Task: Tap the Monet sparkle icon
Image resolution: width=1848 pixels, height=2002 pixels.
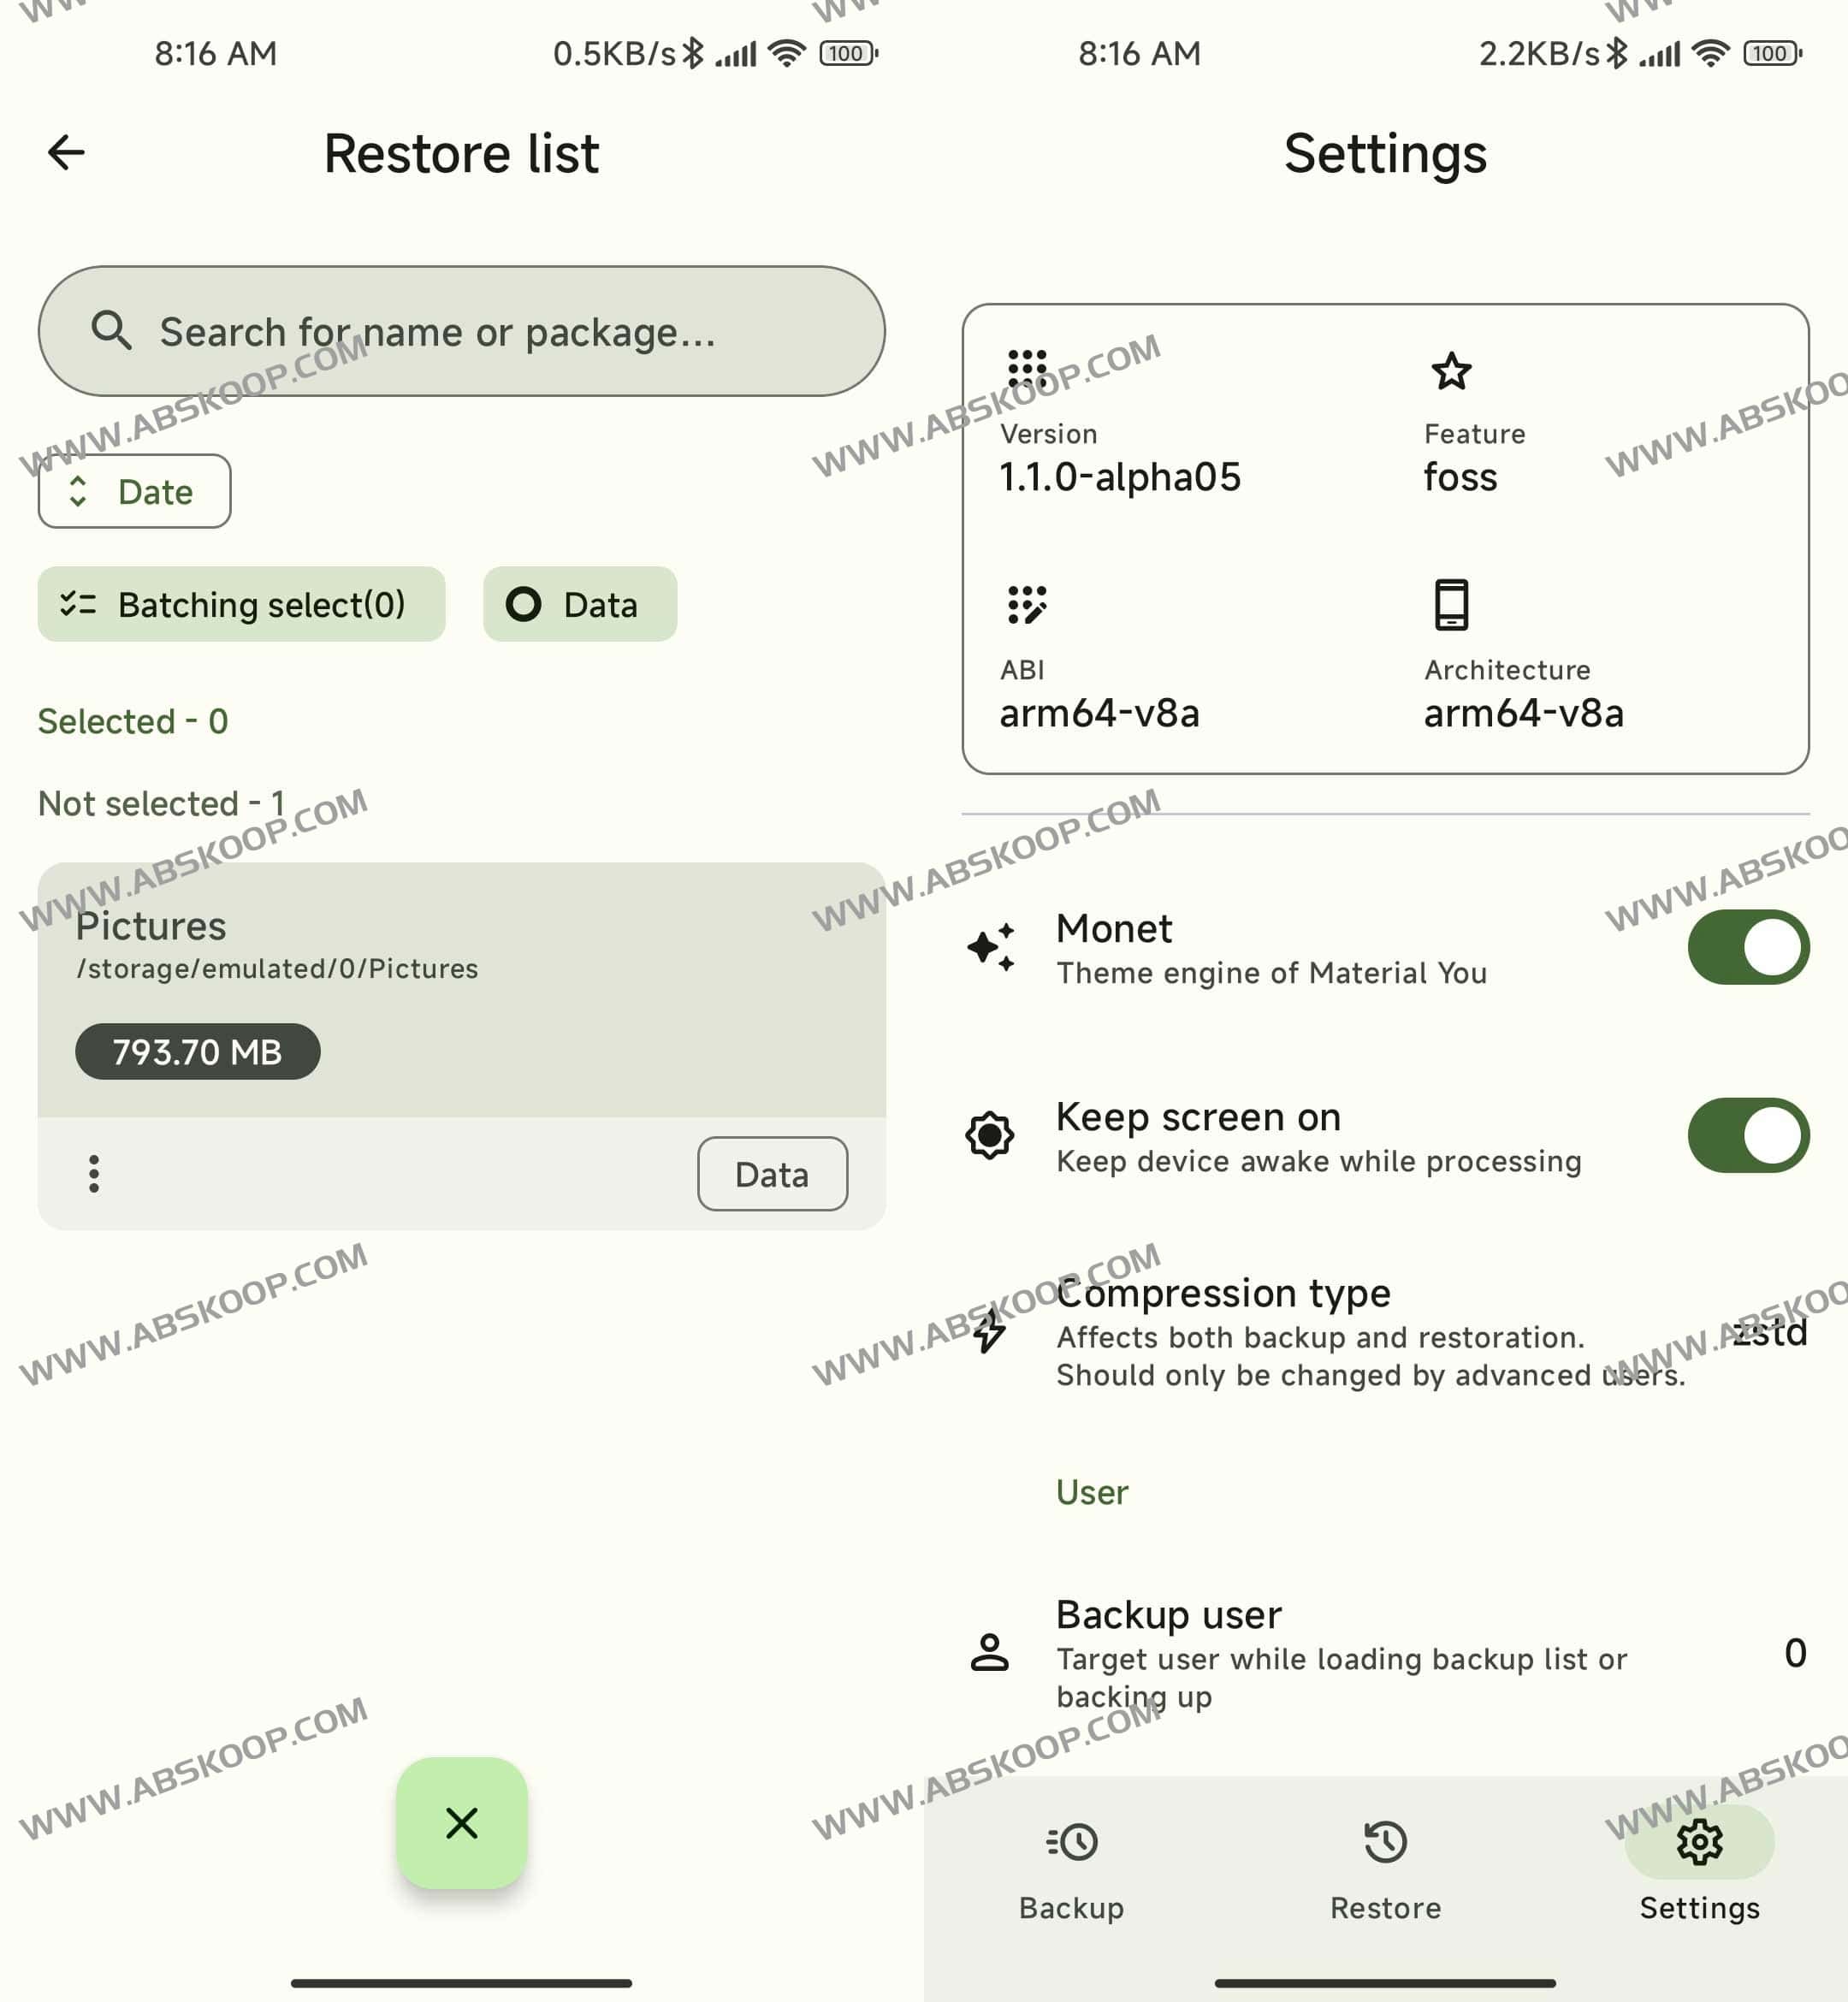Action: [x=989, y=947]
